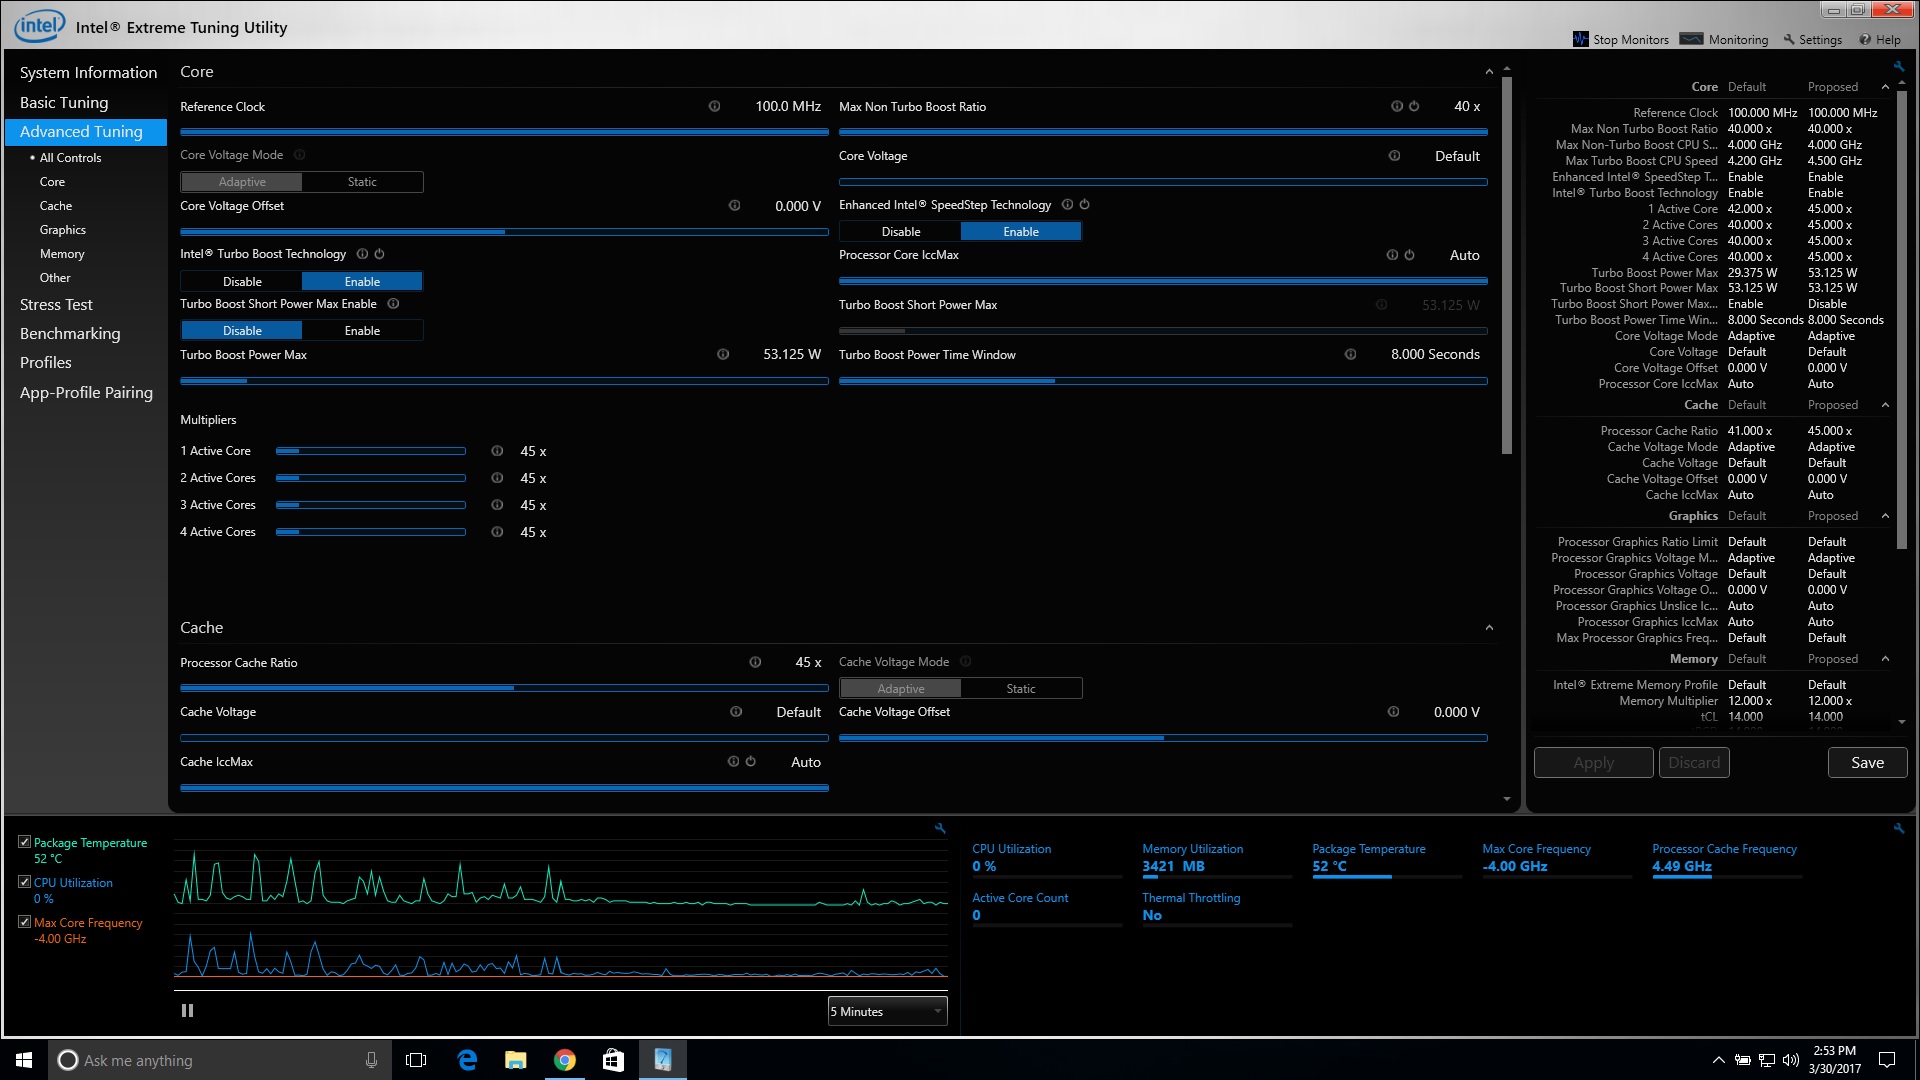Viewport: 1920px width, 1080px height.
Task: Save the proposed tuning settings
Action: pos(1867,763)
